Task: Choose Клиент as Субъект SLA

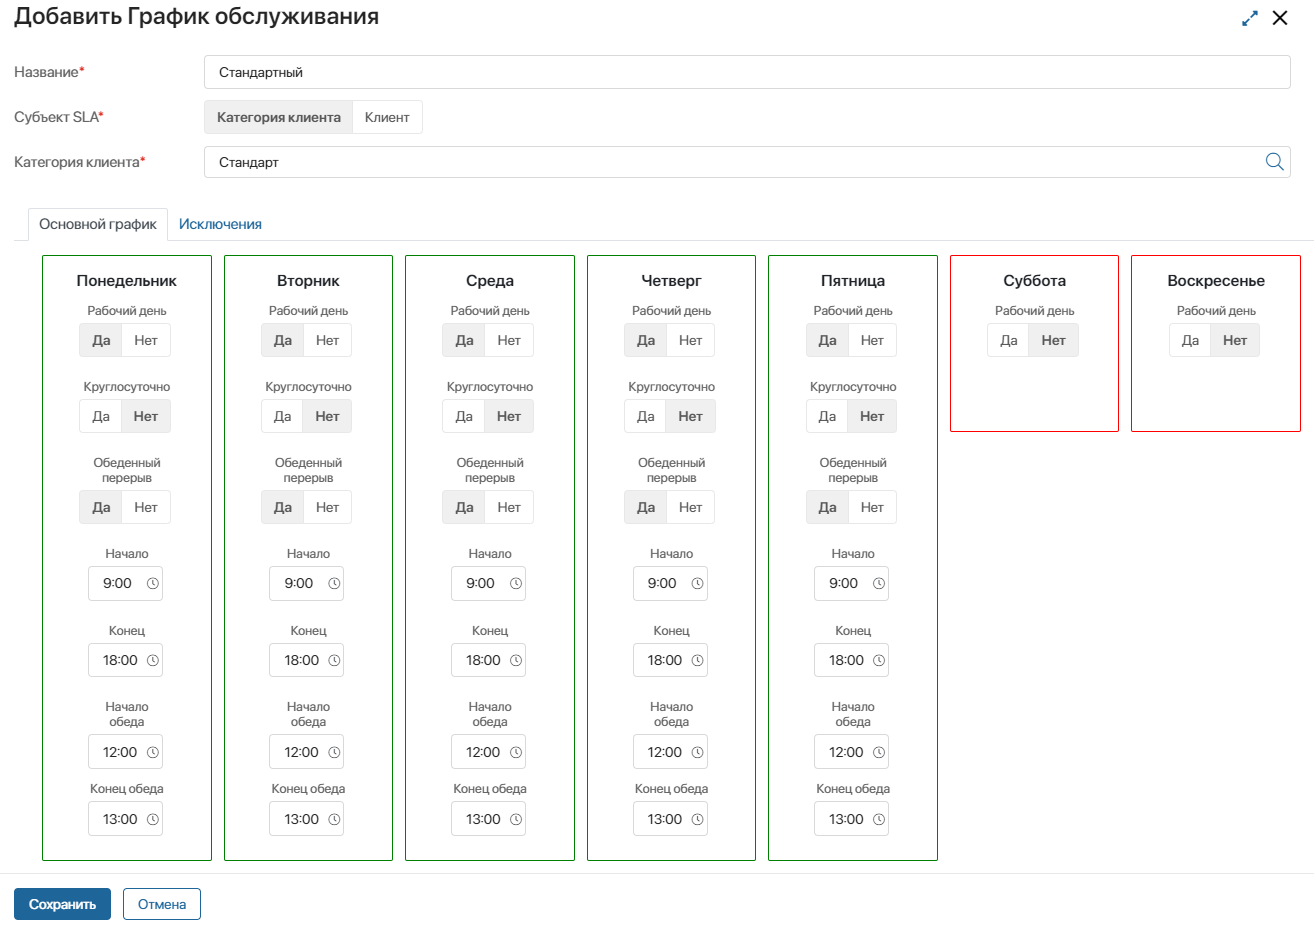Action: pyautogui.click(x=387, y=117)
